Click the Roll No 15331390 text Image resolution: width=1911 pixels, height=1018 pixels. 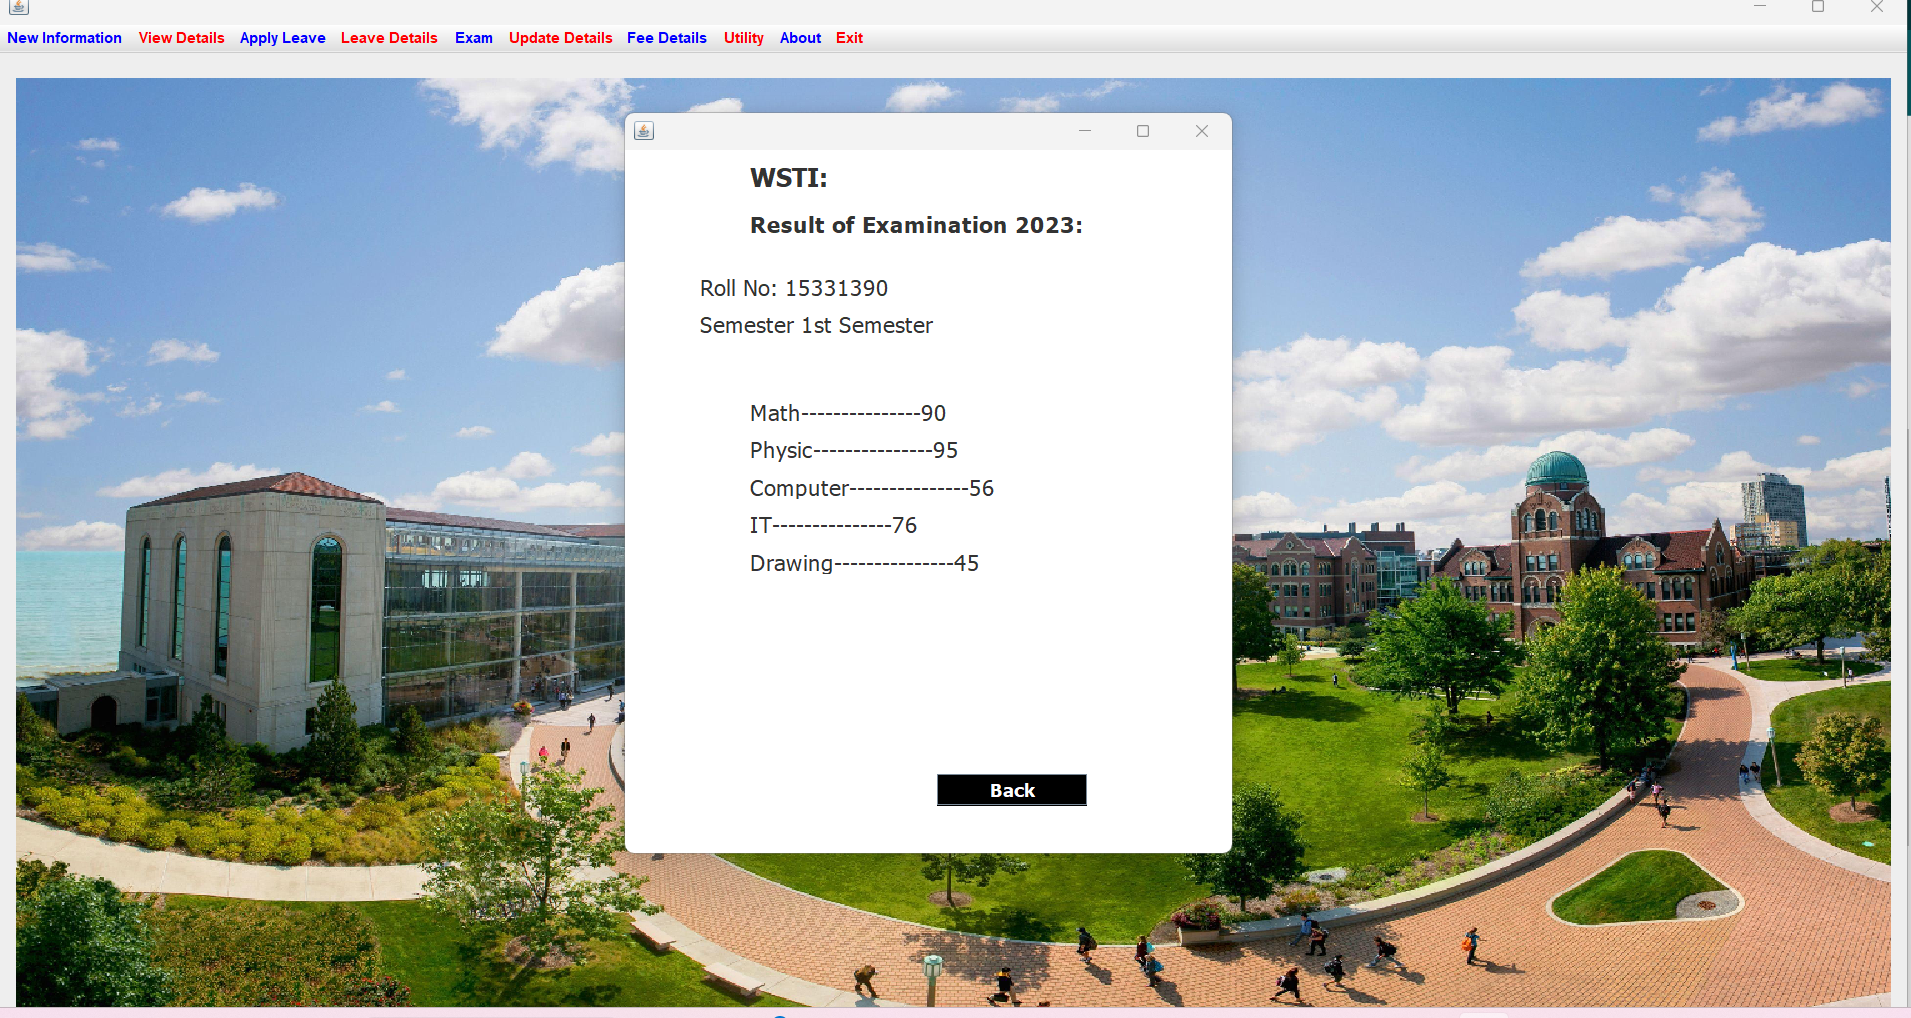coord(793,288)
